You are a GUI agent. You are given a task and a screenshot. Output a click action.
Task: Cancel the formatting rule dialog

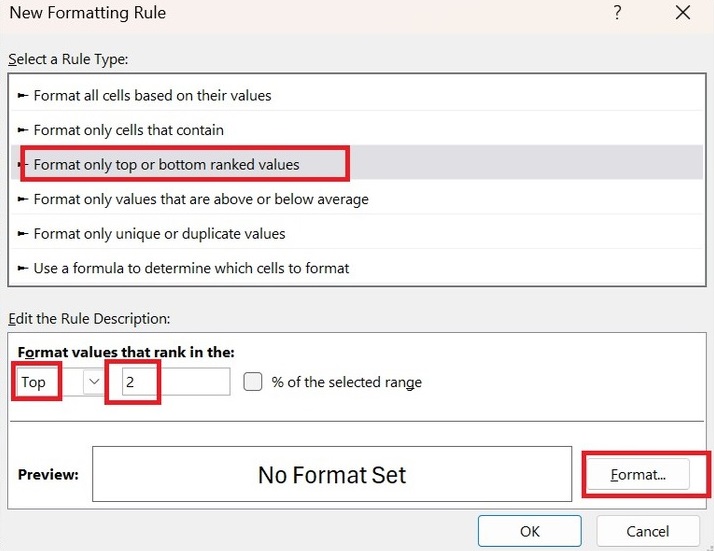click(x=647, y=531)
